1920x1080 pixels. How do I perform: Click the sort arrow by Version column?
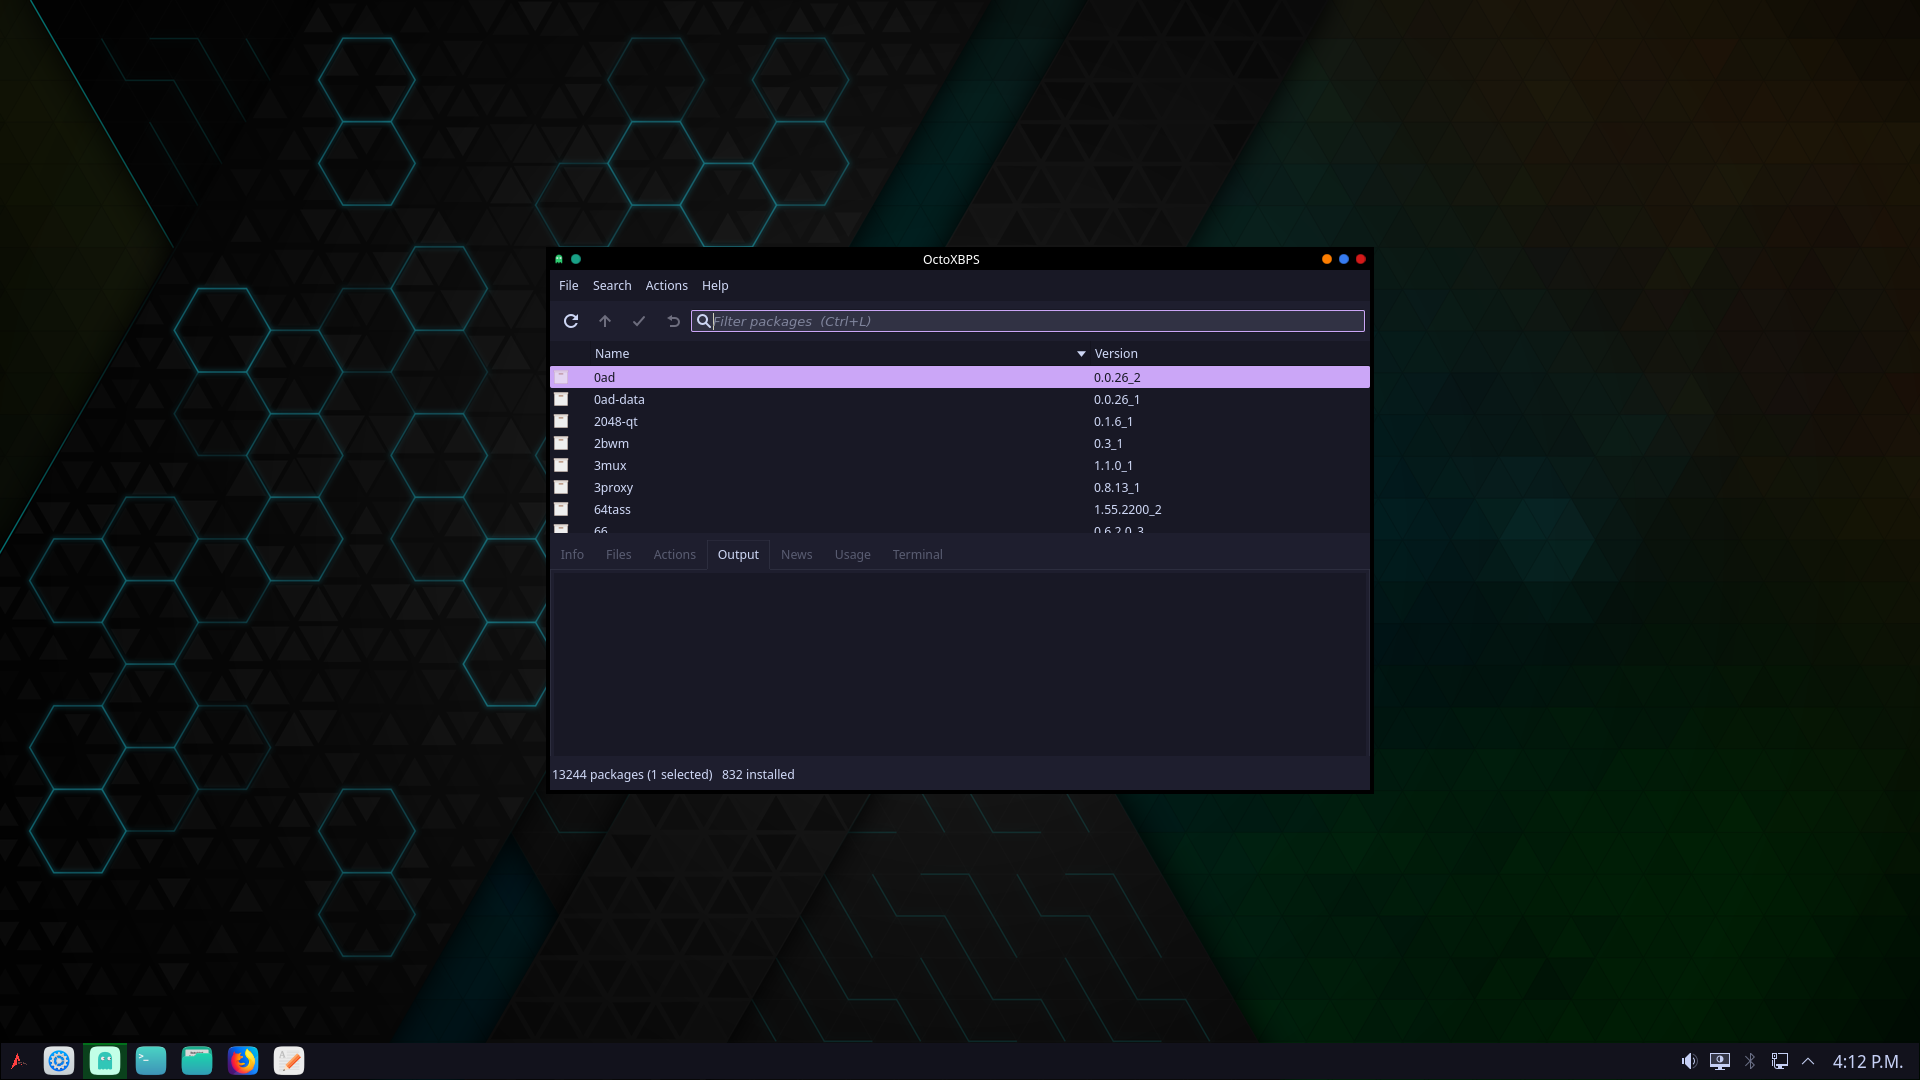tap(1081, 354)
